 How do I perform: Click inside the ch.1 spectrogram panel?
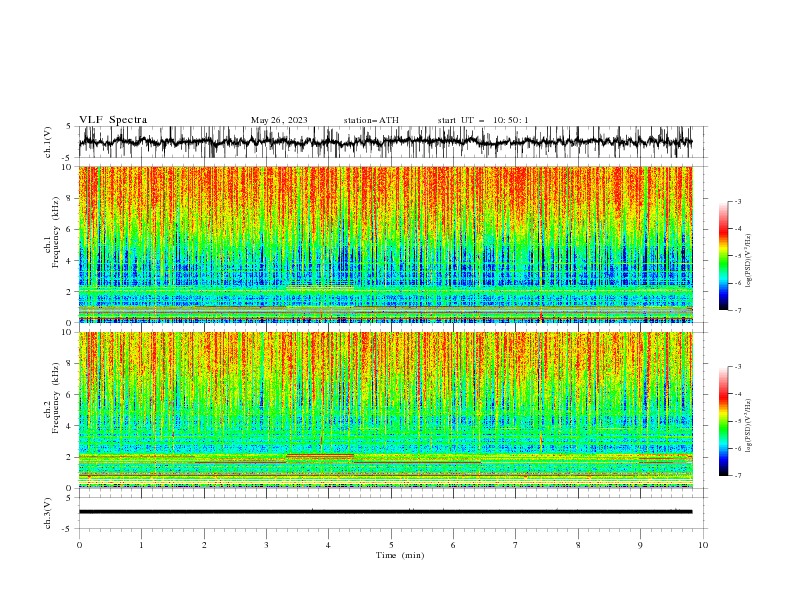[x=385, y=244]
